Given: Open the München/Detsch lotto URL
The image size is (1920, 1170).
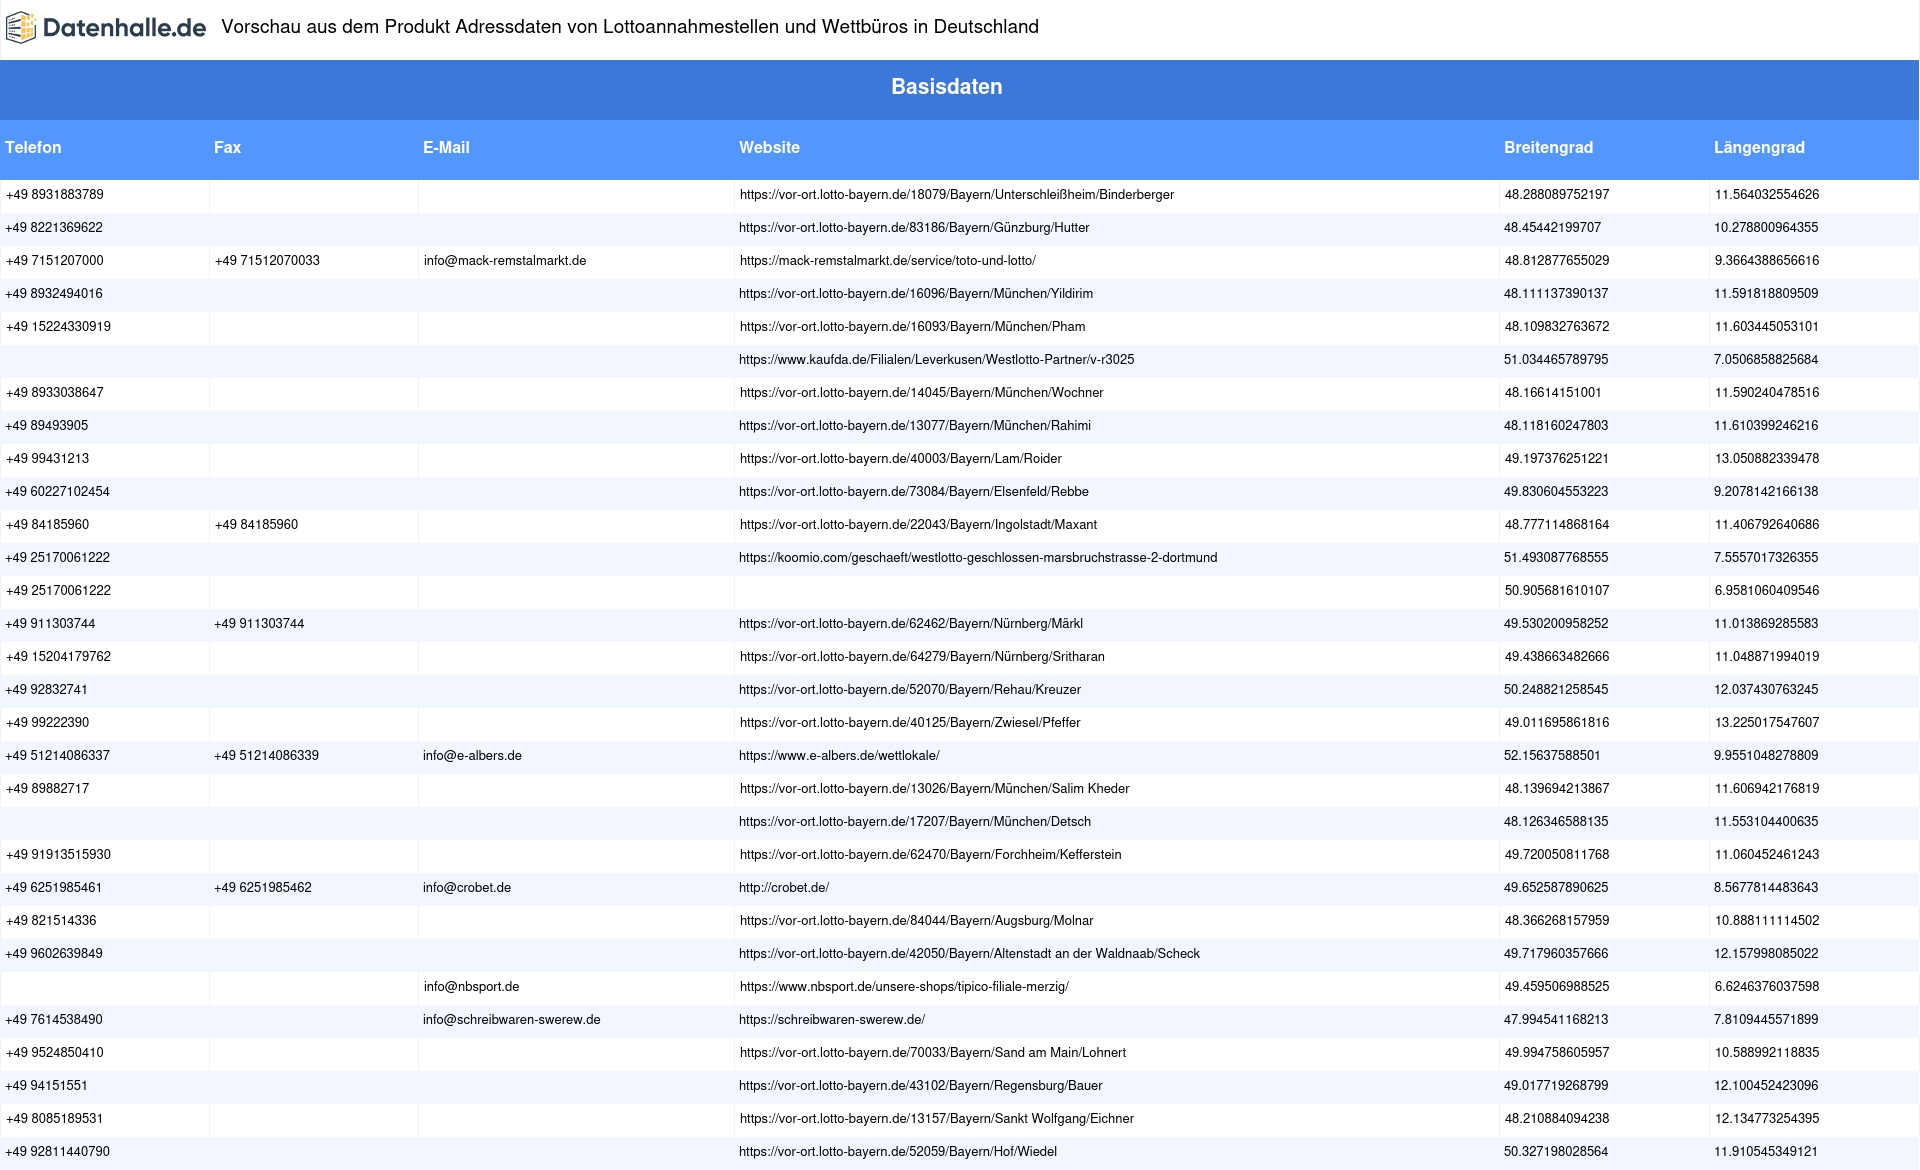Looking at the screenshot, I should pos(915,822).
